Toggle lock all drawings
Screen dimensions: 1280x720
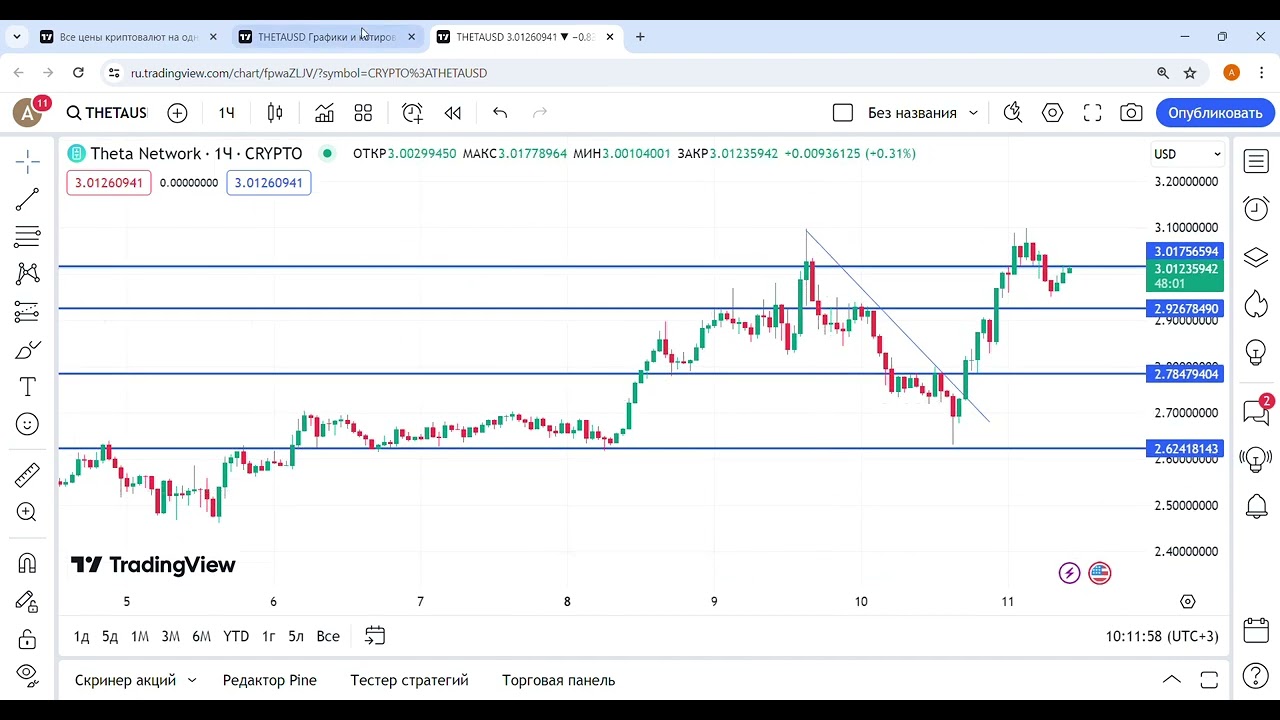(27, 639)
